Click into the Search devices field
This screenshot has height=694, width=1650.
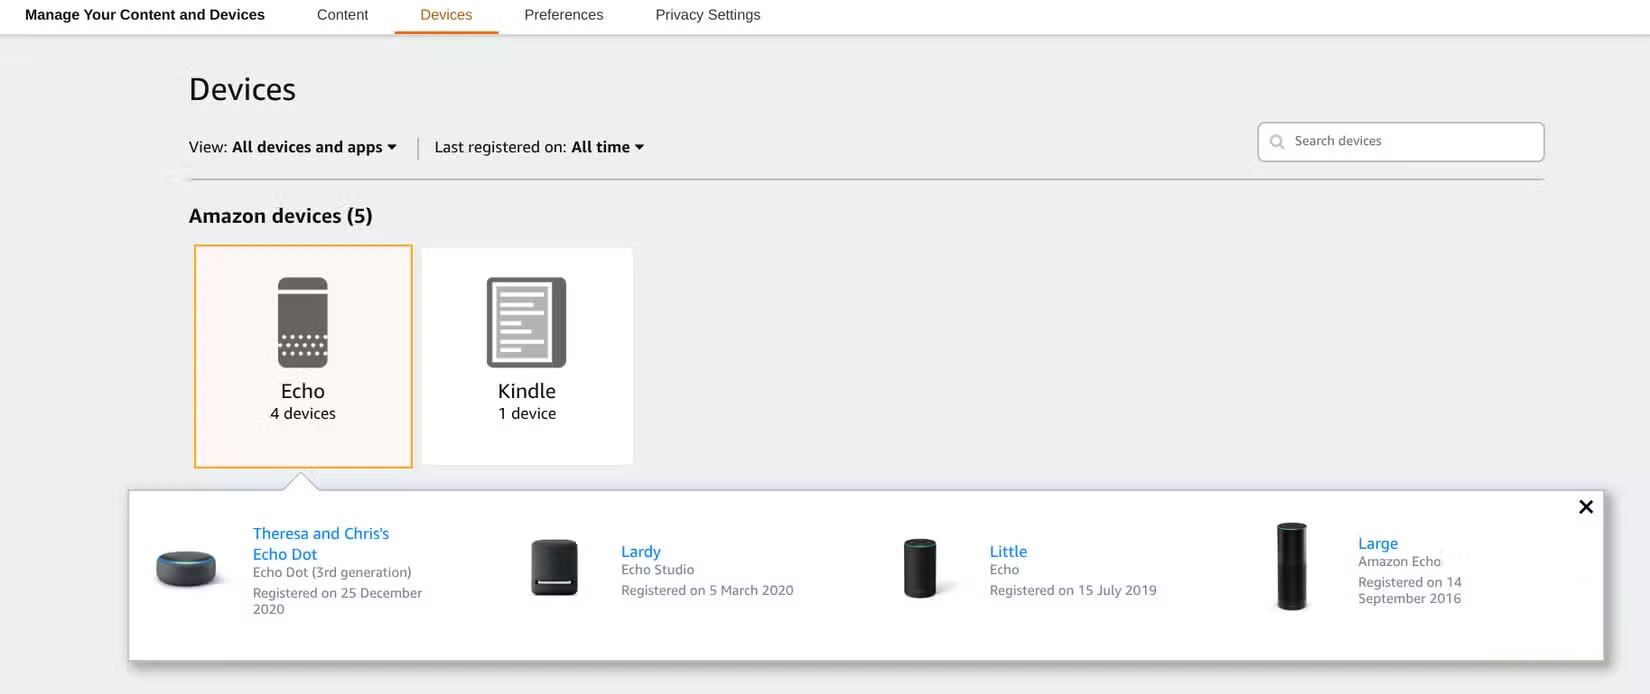[1401, 142]
